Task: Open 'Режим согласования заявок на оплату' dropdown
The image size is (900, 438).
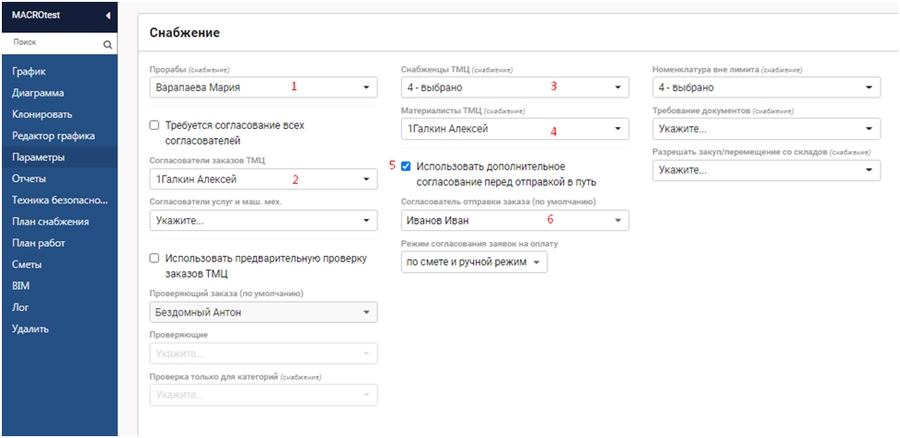Action: point(474,262)
